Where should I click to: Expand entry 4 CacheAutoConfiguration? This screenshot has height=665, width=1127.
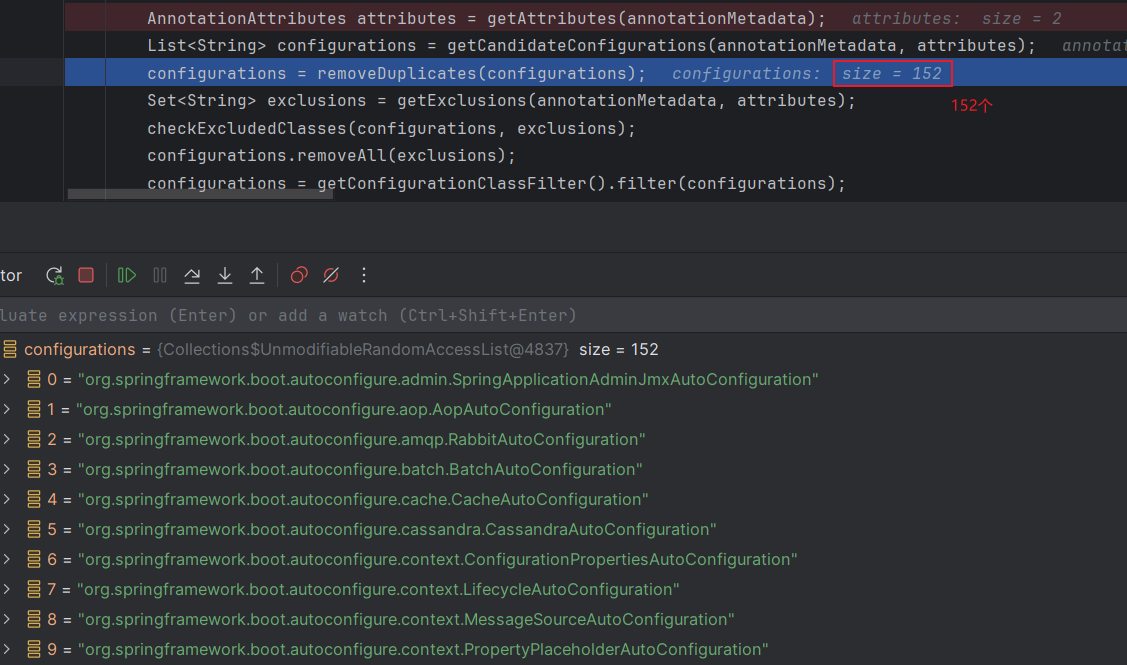tap(6, 499)
